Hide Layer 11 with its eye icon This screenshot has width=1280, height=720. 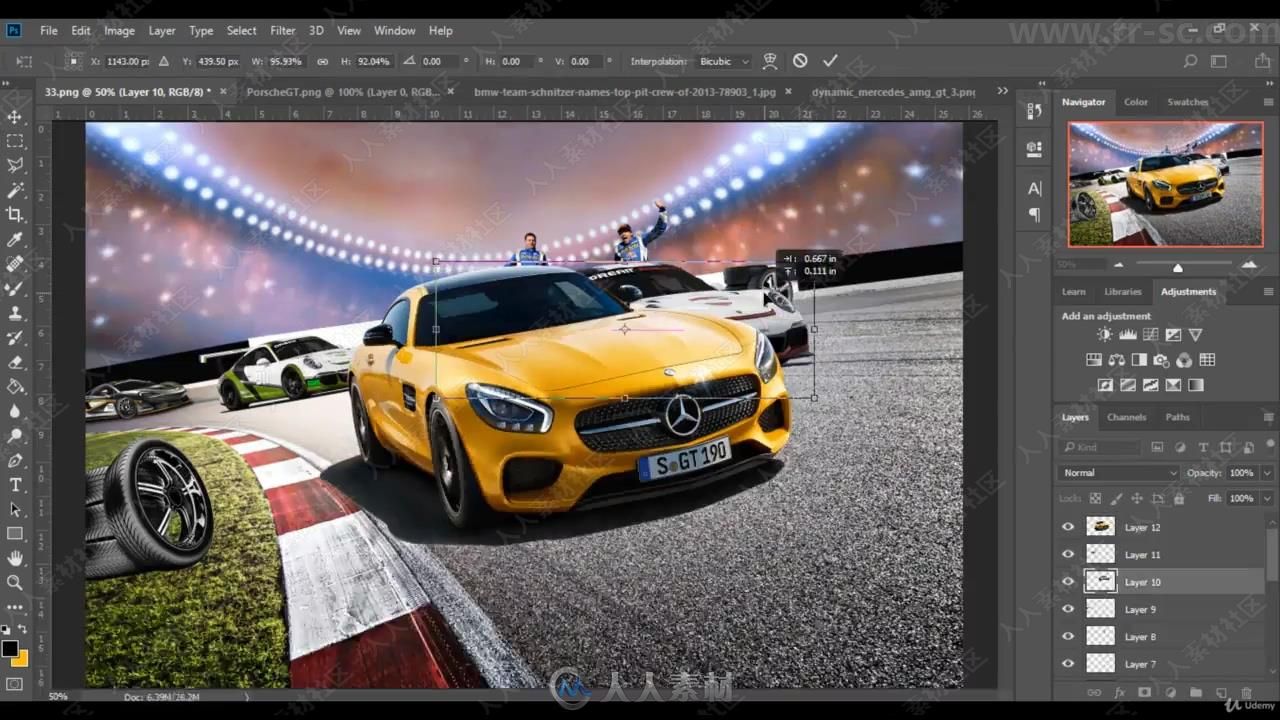pos(1068,554)
